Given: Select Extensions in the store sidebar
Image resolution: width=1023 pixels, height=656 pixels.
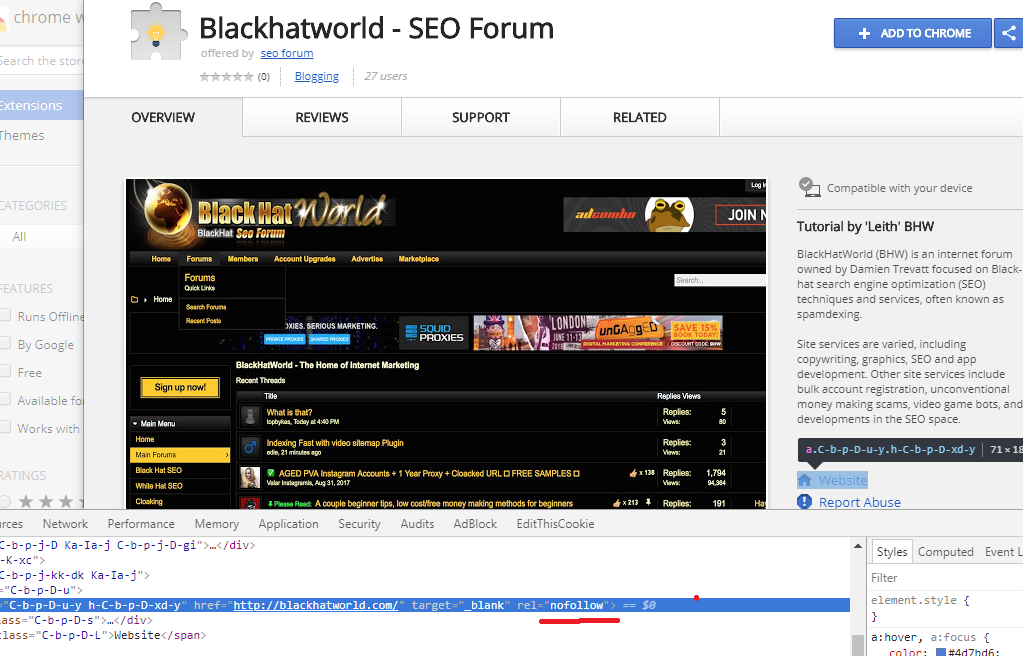Looking at the screenshot, I should coord(42,105).
